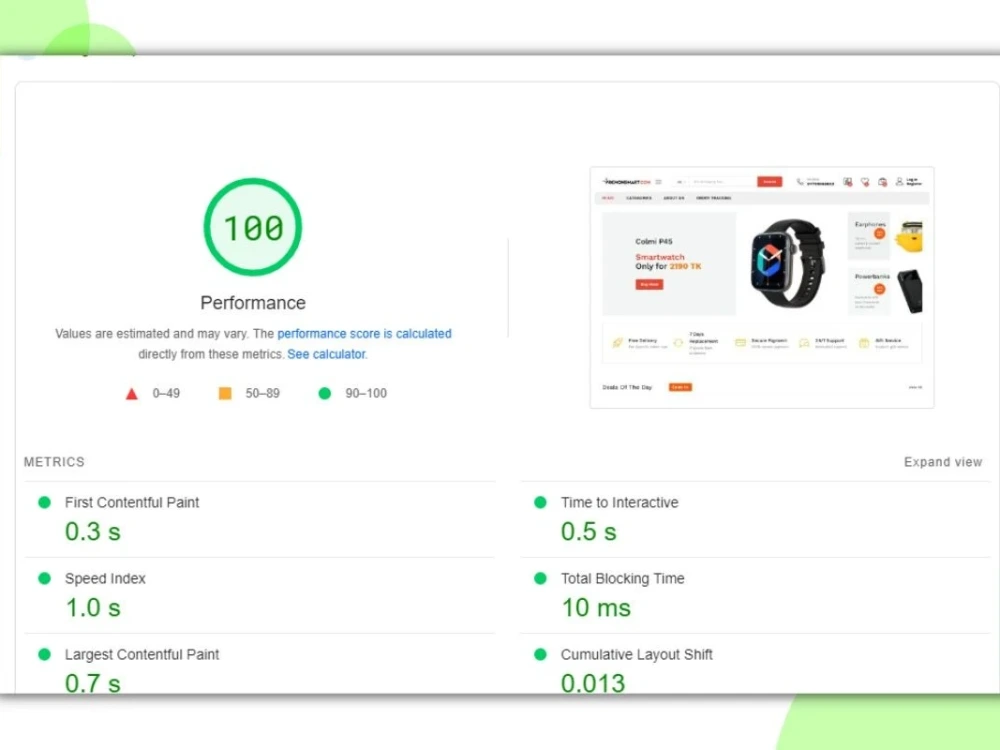Click the green circle 90–100 legend icon
The width and height of the screenshot is (1000, 750).
pyautogui.click(x=325, y=393)
